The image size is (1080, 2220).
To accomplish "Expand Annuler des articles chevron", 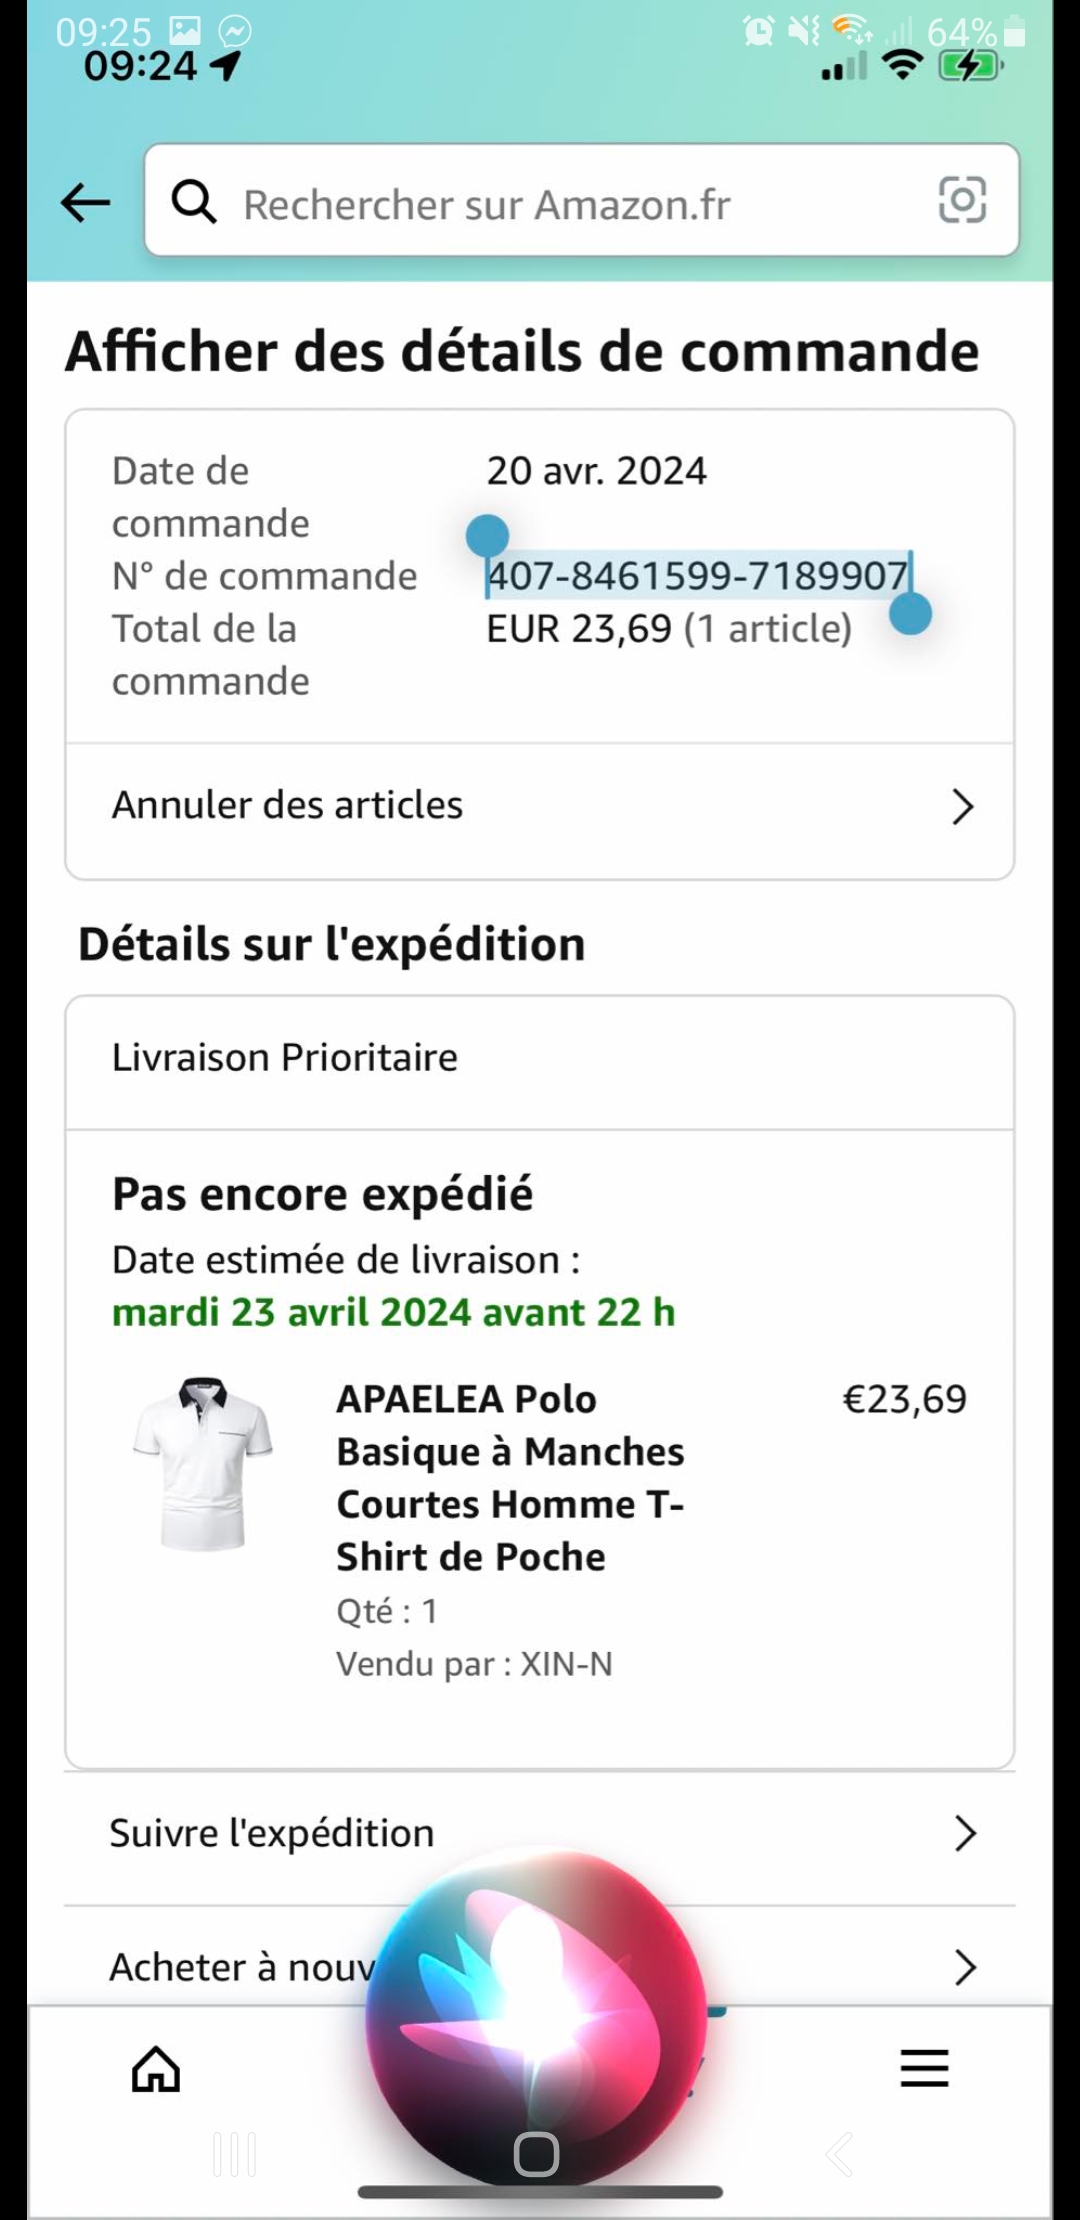I will pos(962,806).
